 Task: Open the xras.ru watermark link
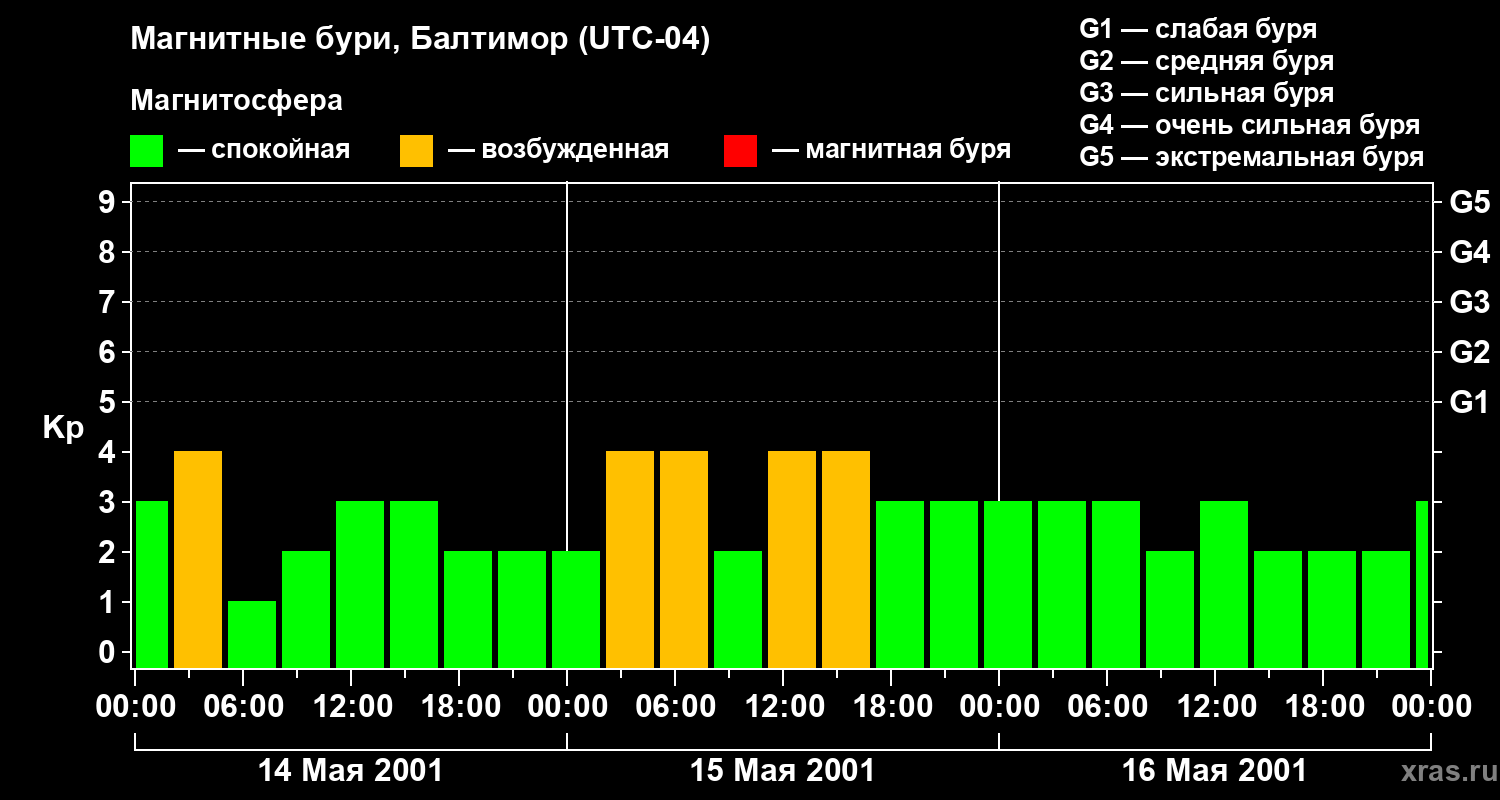click(x=1444, y=771)
